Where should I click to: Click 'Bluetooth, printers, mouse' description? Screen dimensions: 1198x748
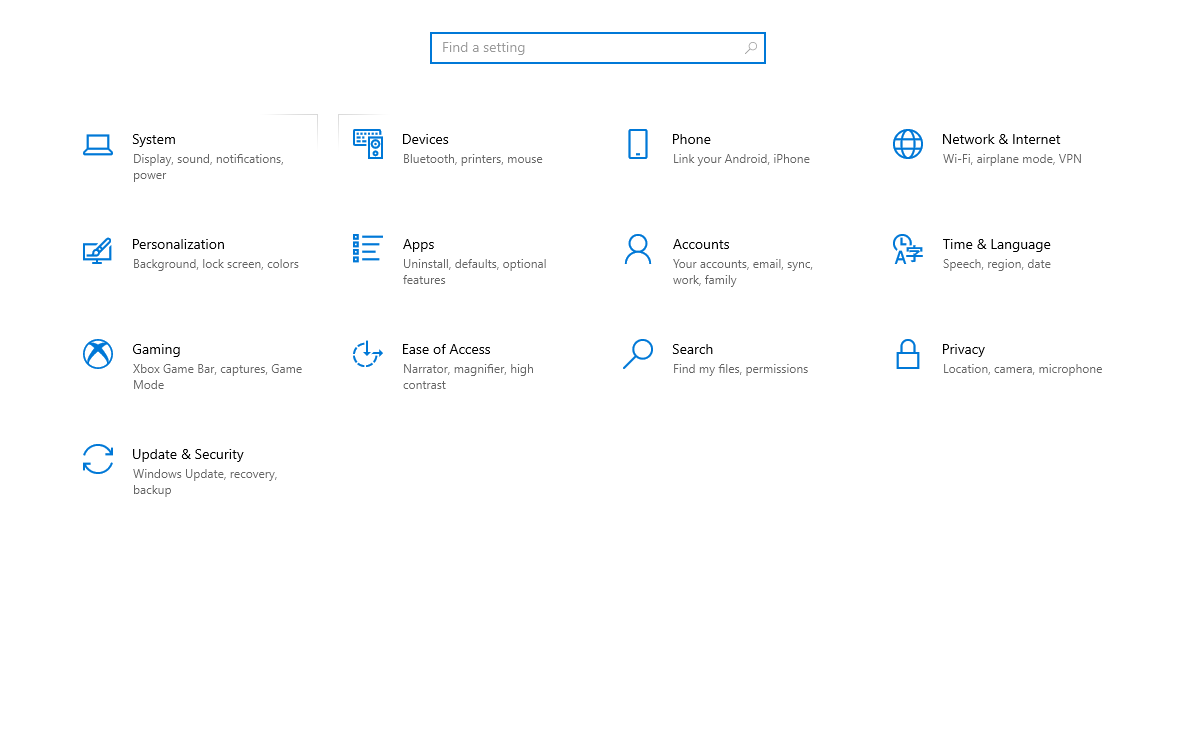point(472,159)
